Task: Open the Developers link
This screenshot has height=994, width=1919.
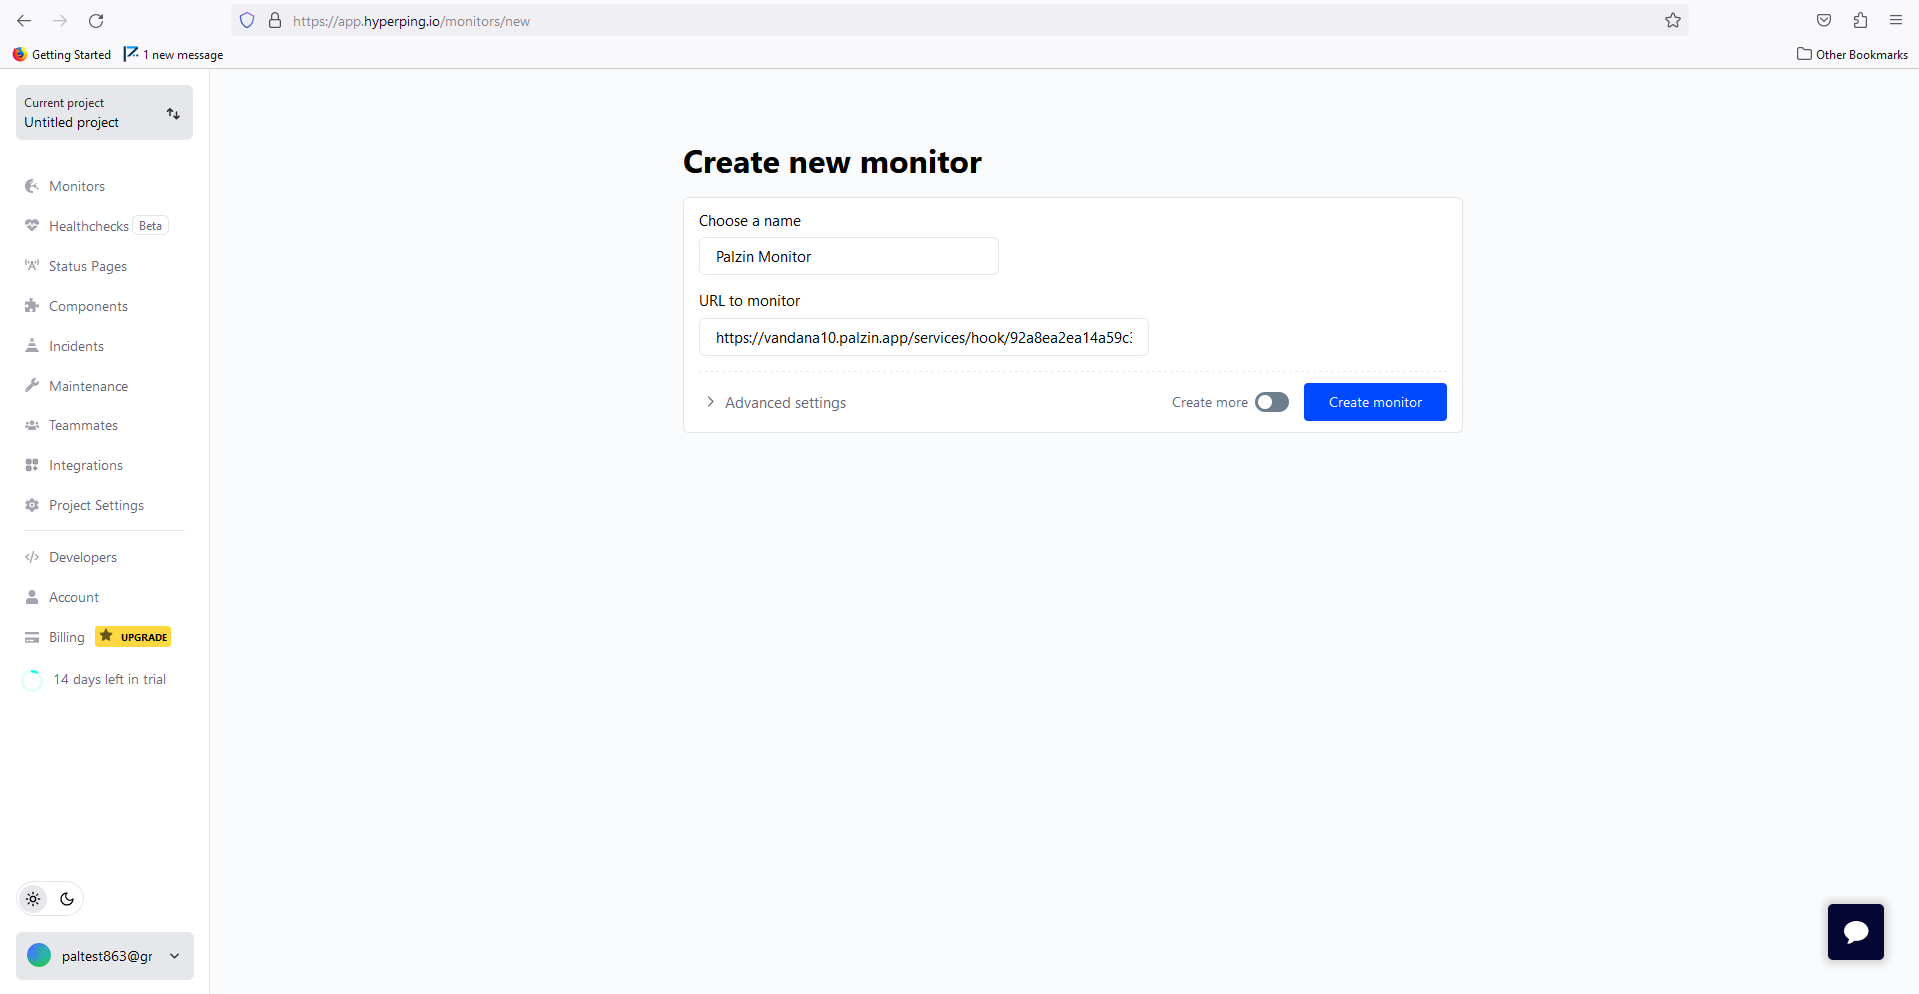Action: (83, 557)
